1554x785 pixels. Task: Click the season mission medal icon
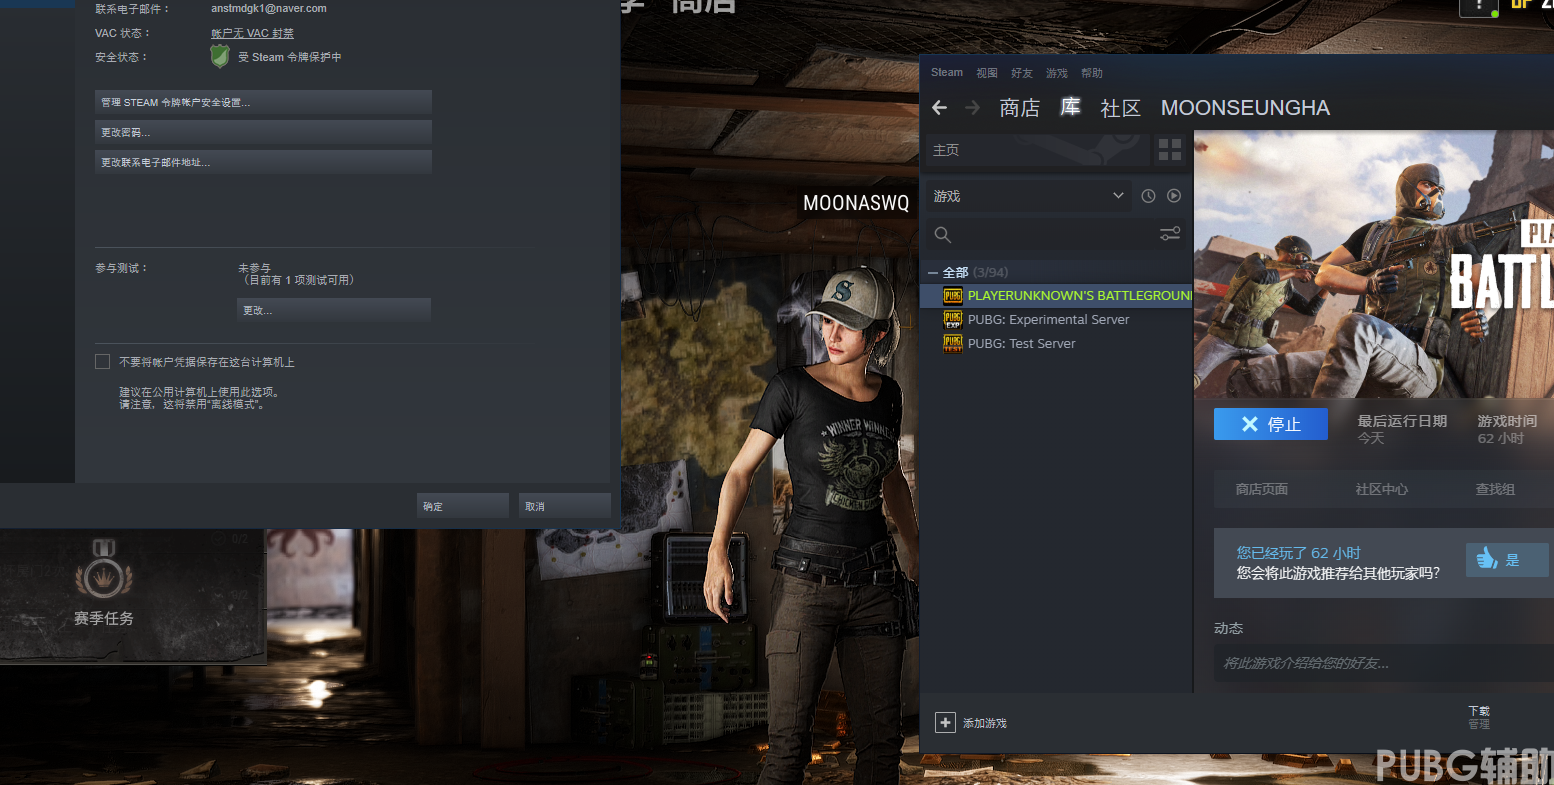click(104, 570)
